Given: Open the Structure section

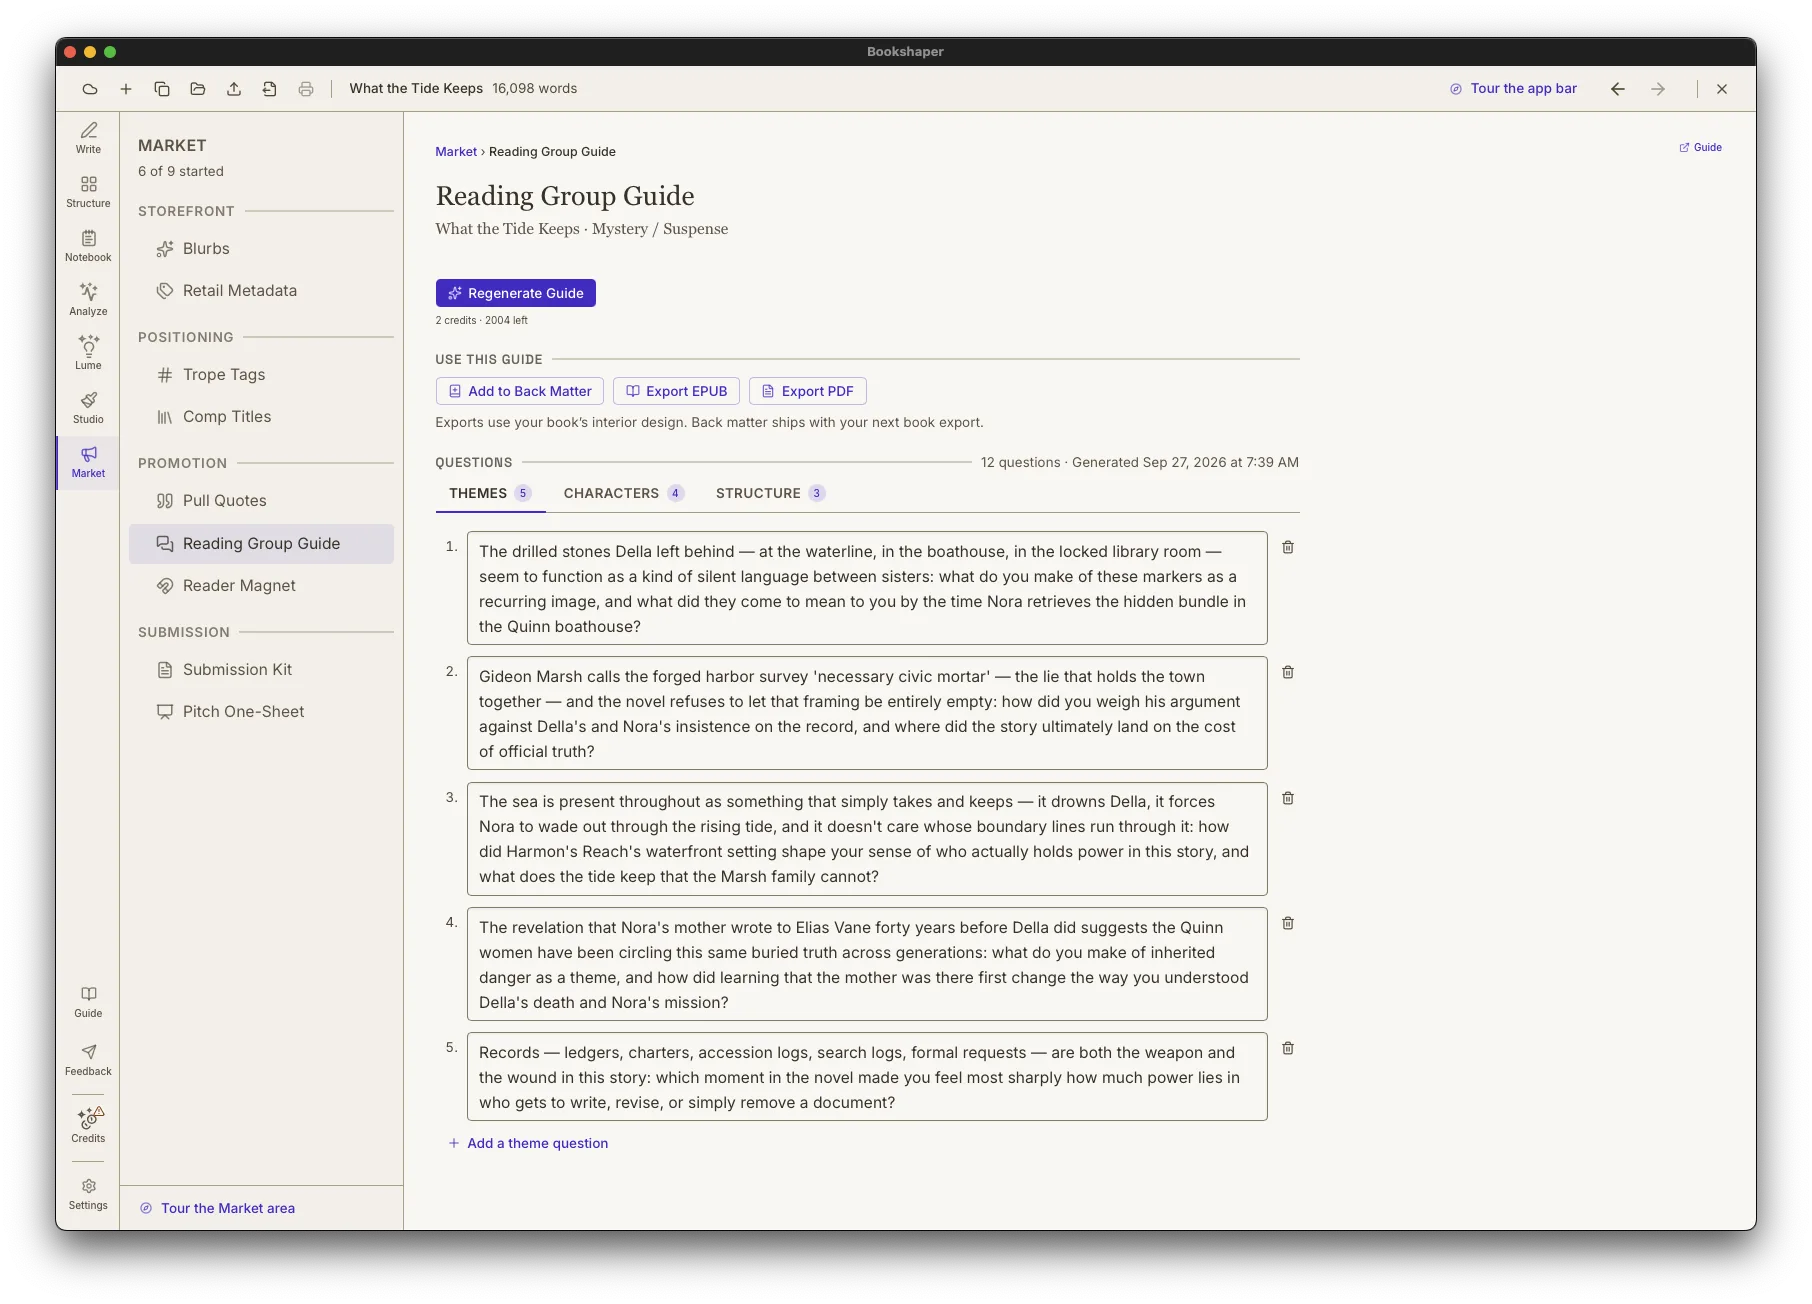Looking at the screenshot, I should point(88,192).
